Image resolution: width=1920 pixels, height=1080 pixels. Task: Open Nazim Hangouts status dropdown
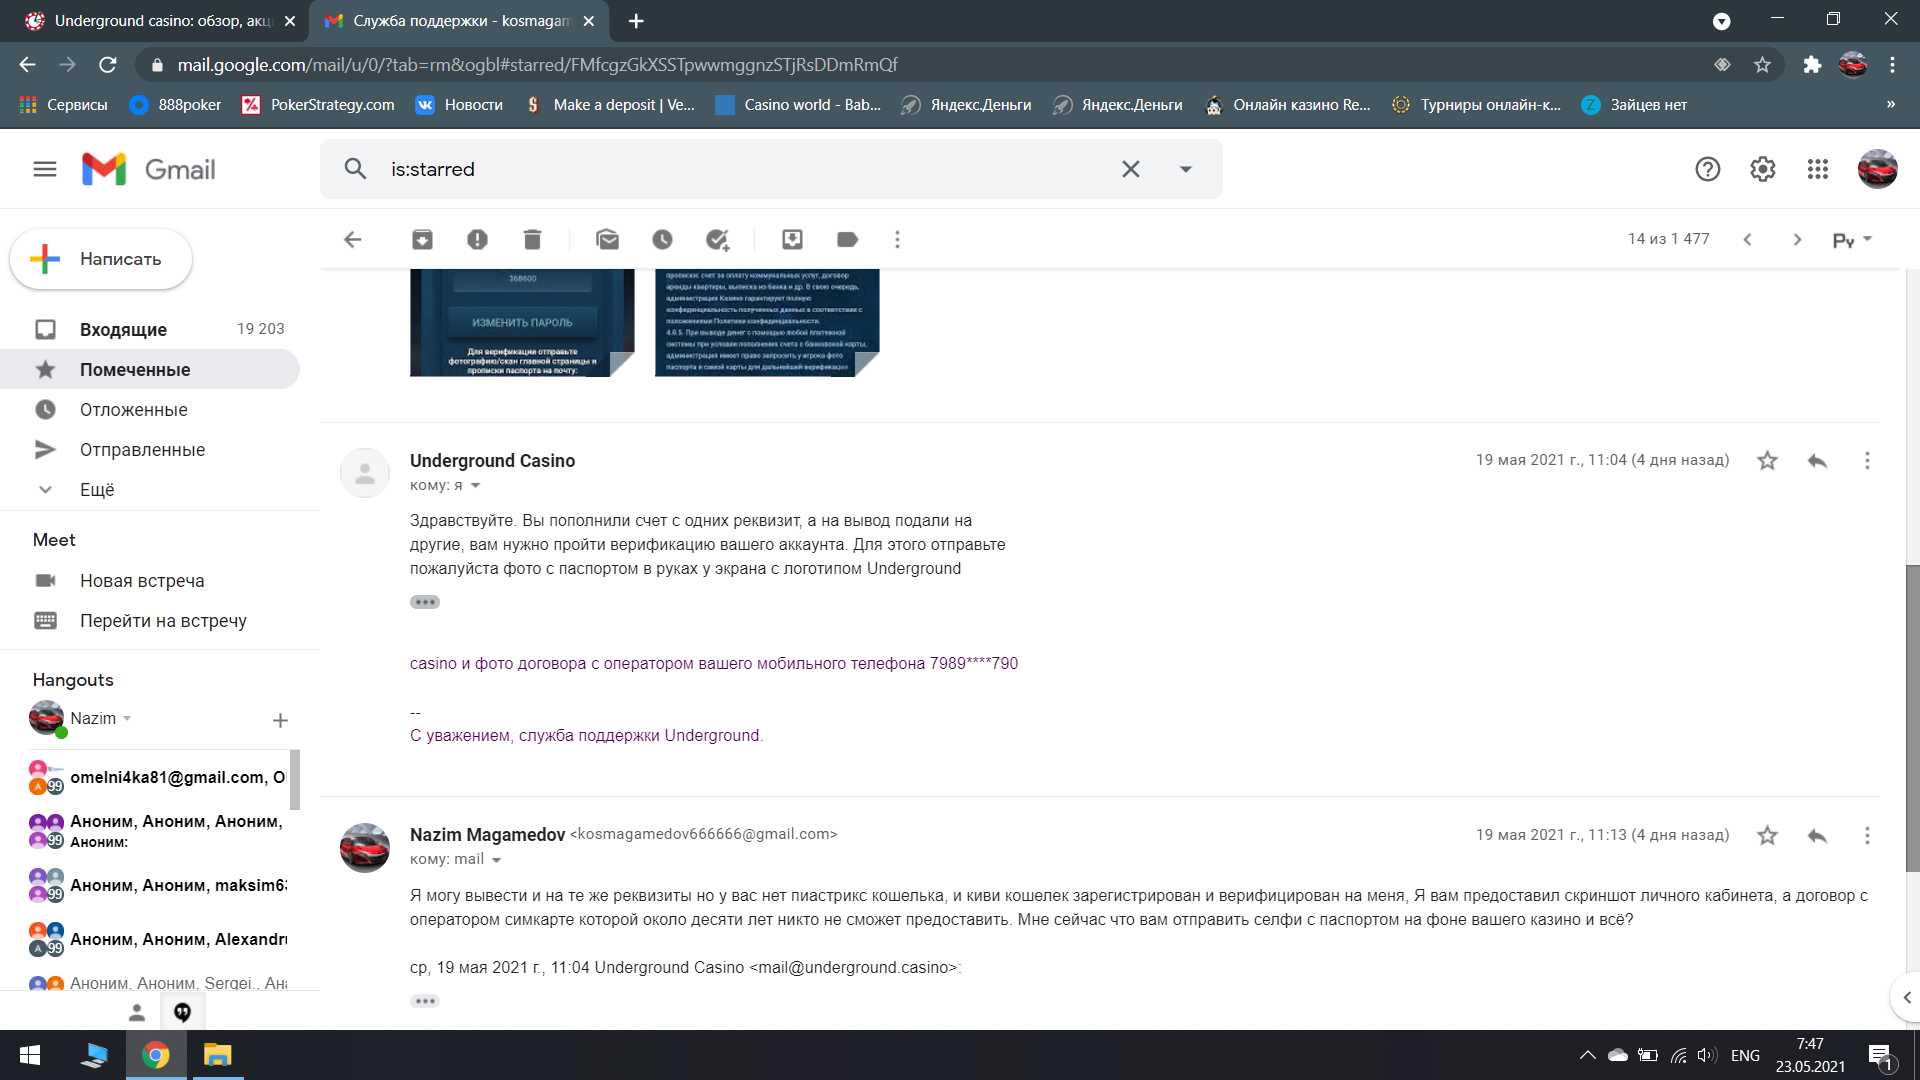[x=127, y=719]
